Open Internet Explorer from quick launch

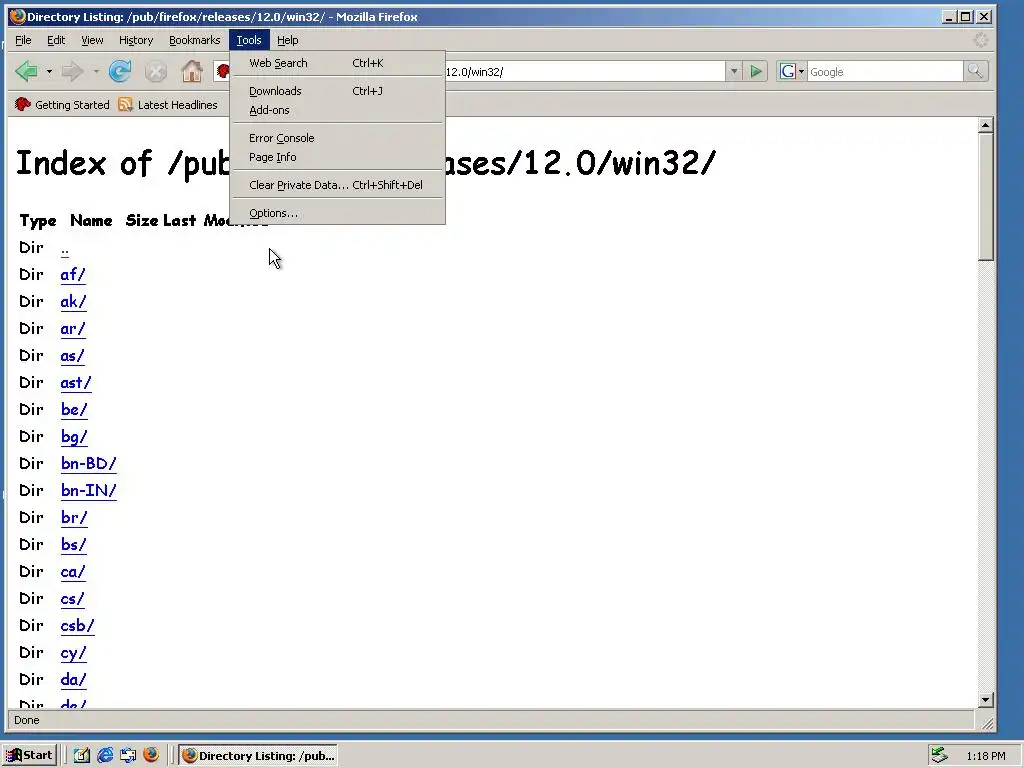[x=104, y=756]
